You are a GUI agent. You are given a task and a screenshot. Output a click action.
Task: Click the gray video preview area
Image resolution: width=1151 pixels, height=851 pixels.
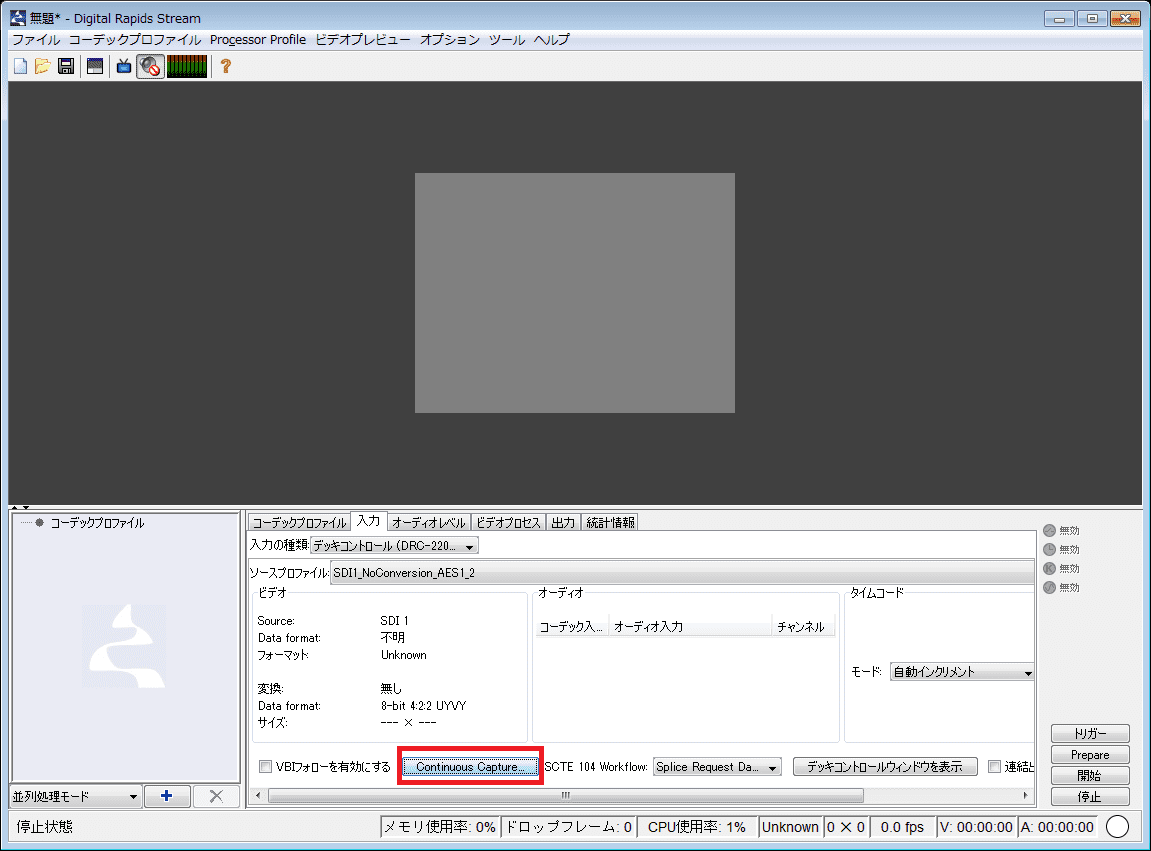tap(575, 293)
